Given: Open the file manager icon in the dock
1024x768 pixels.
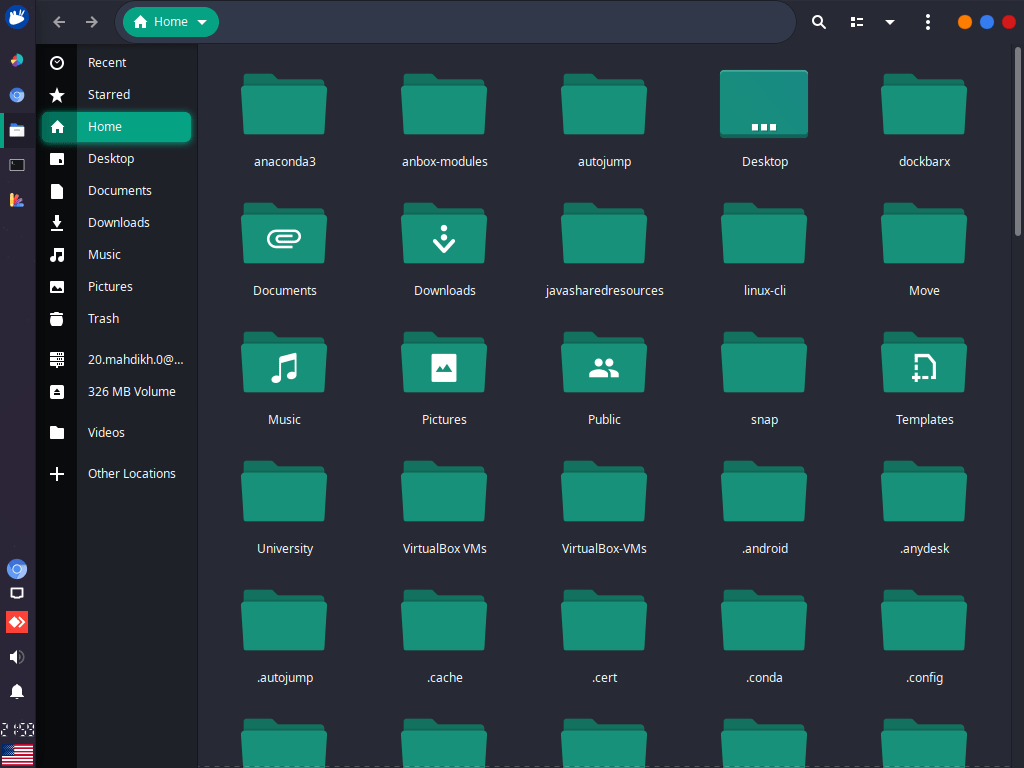Looking at the screenshot, I should pyautogui.click(x=16, y=131).
